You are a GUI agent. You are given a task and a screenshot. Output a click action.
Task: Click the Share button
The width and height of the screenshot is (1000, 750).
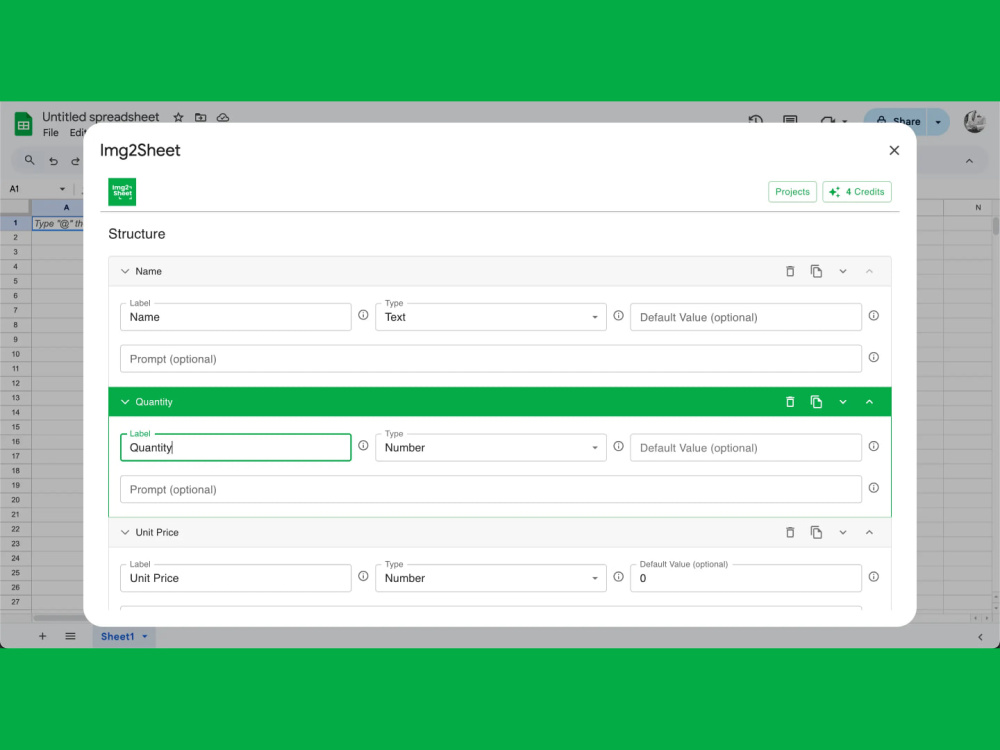(897, 121)
